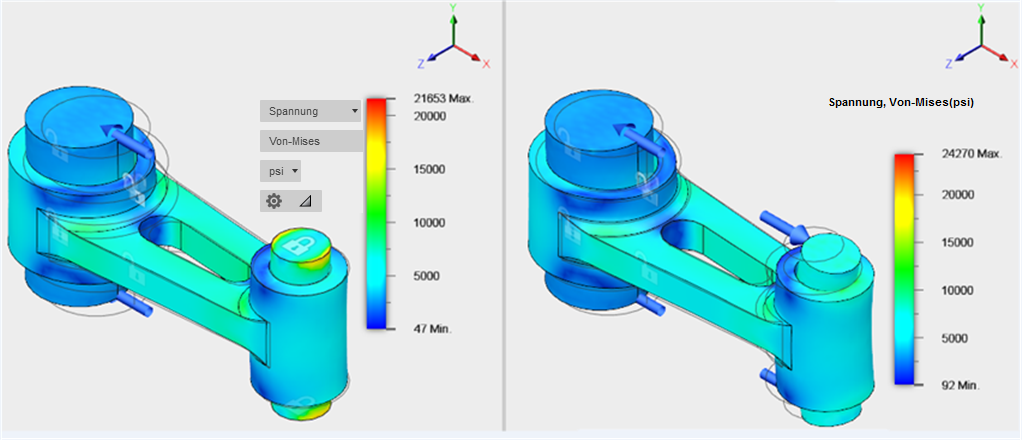Select the 47 Min. legend value
This screenshot has height=440, width=1022.
(x=431, y=329)
